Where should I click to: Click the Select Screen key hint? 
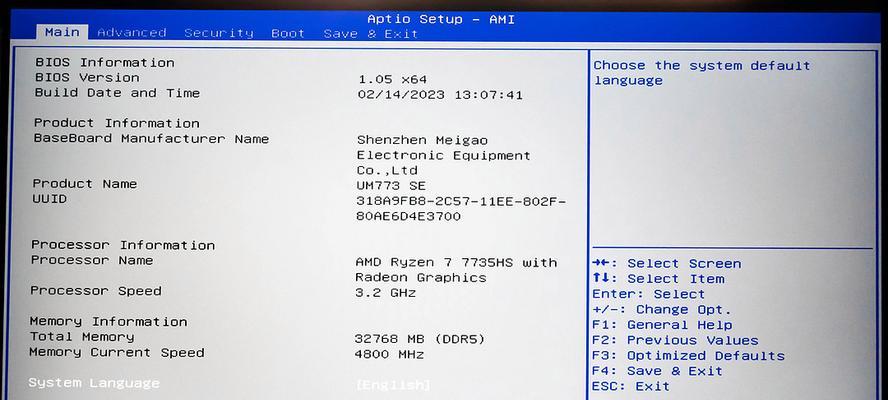[667, 263]
